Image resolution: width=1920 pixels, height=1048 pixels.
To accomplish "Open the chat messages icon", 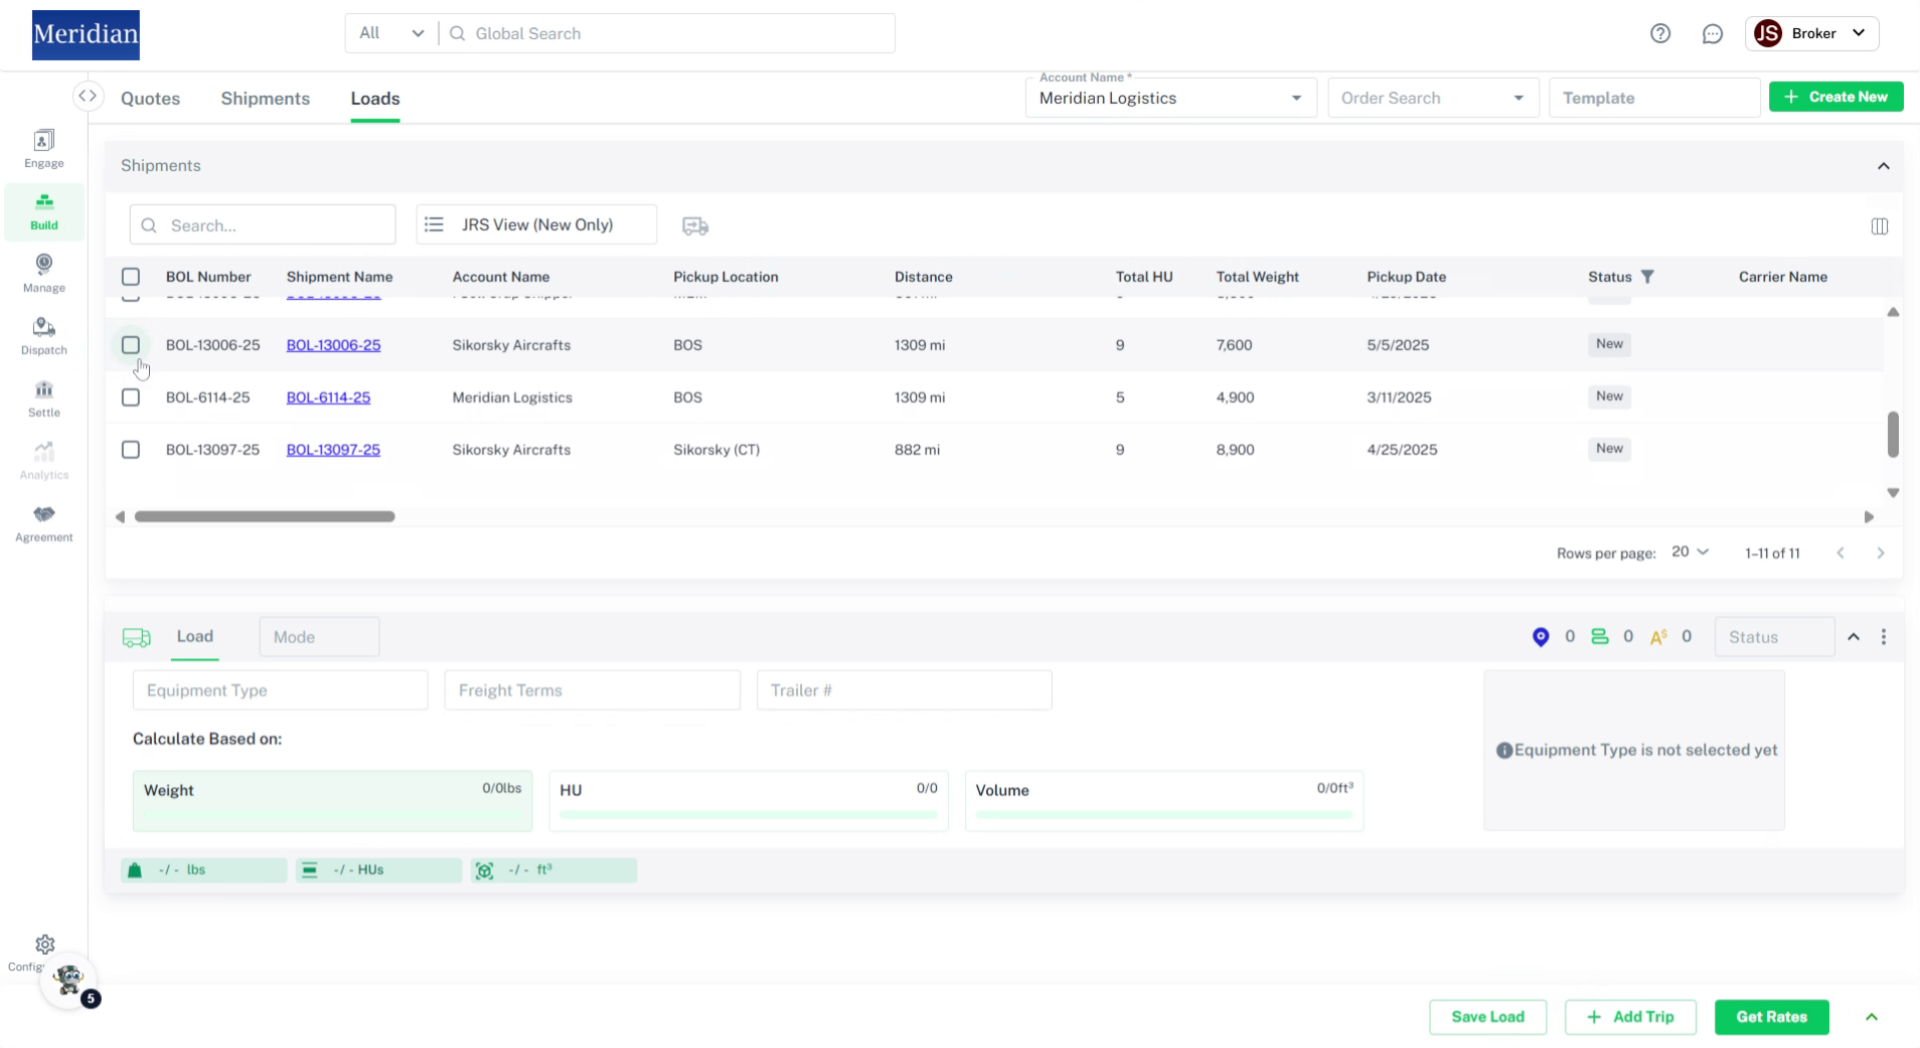I will pos(1712,33).
